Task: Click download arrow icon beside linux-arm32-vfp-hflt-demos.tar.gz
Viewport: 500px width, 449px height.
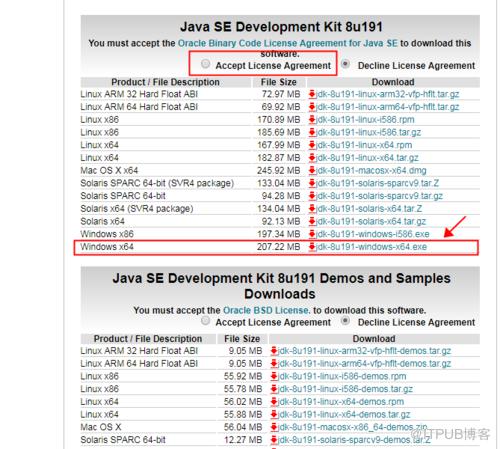Action: [x=274, y=351]
